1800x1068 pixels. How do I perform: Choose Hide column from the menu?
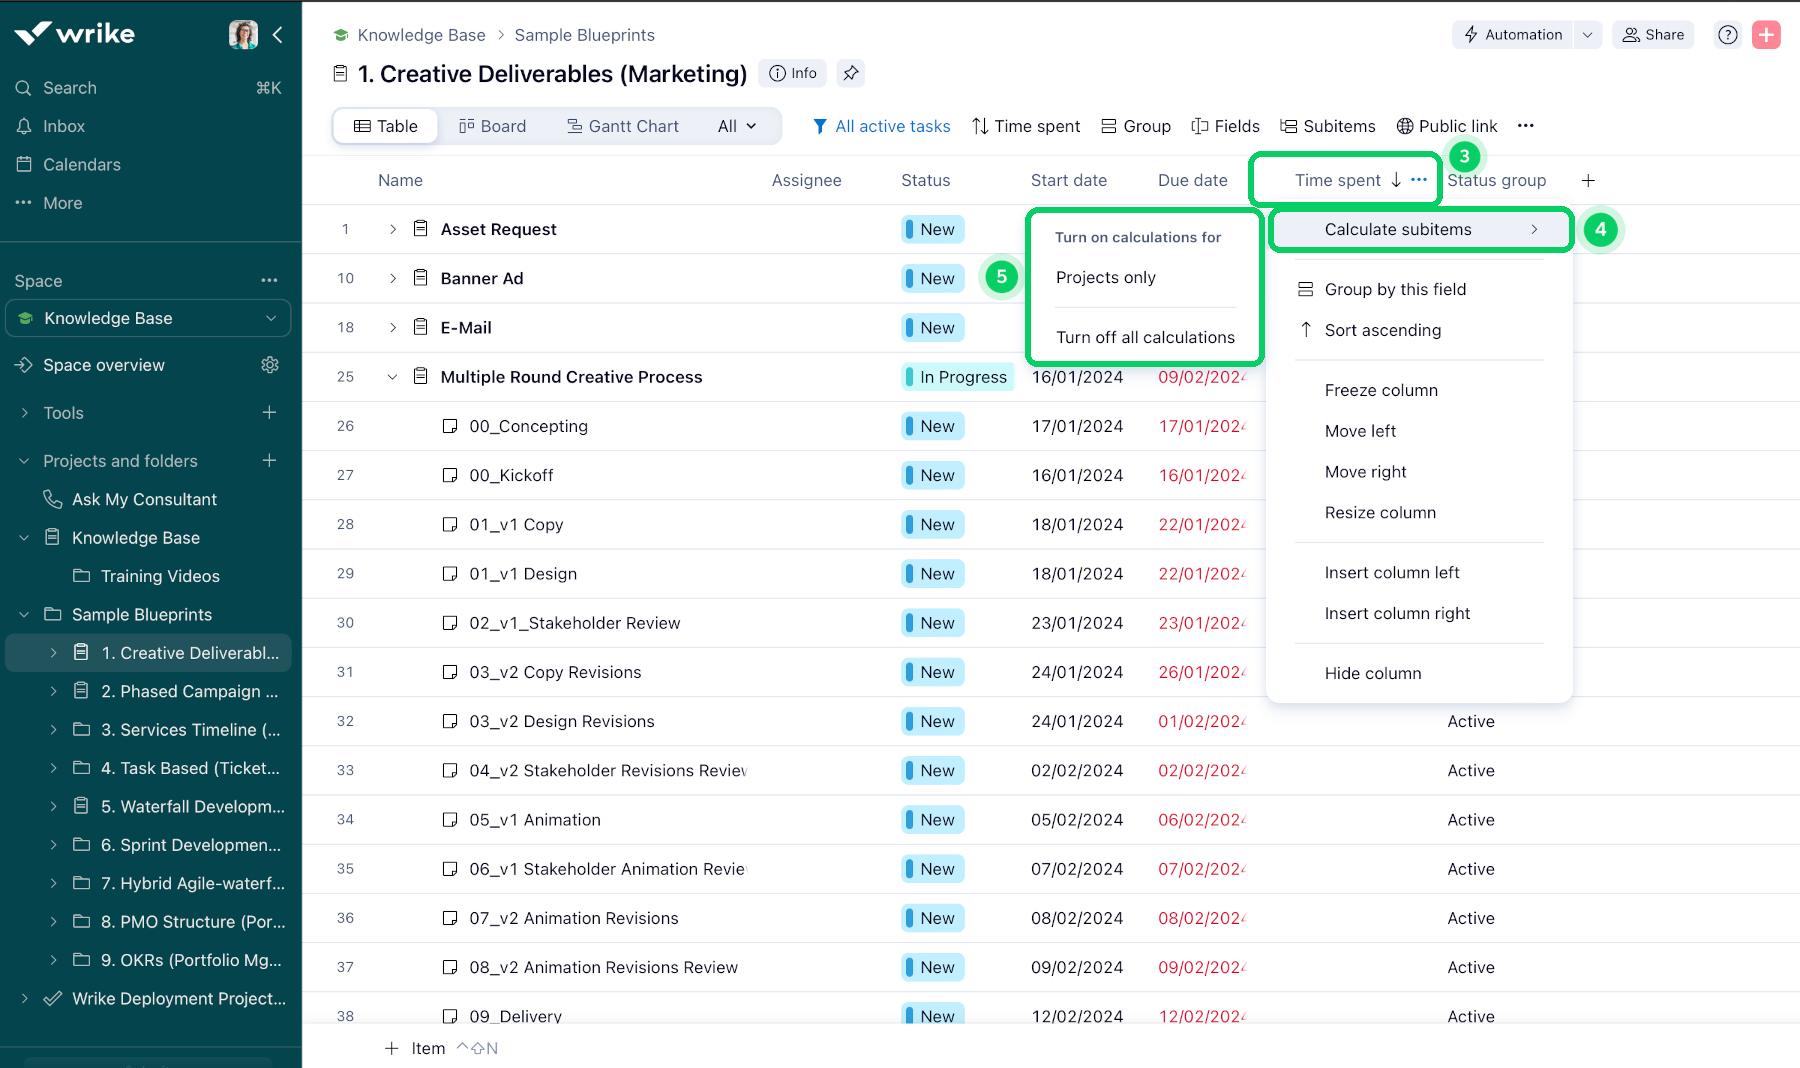coord(1373,673)
